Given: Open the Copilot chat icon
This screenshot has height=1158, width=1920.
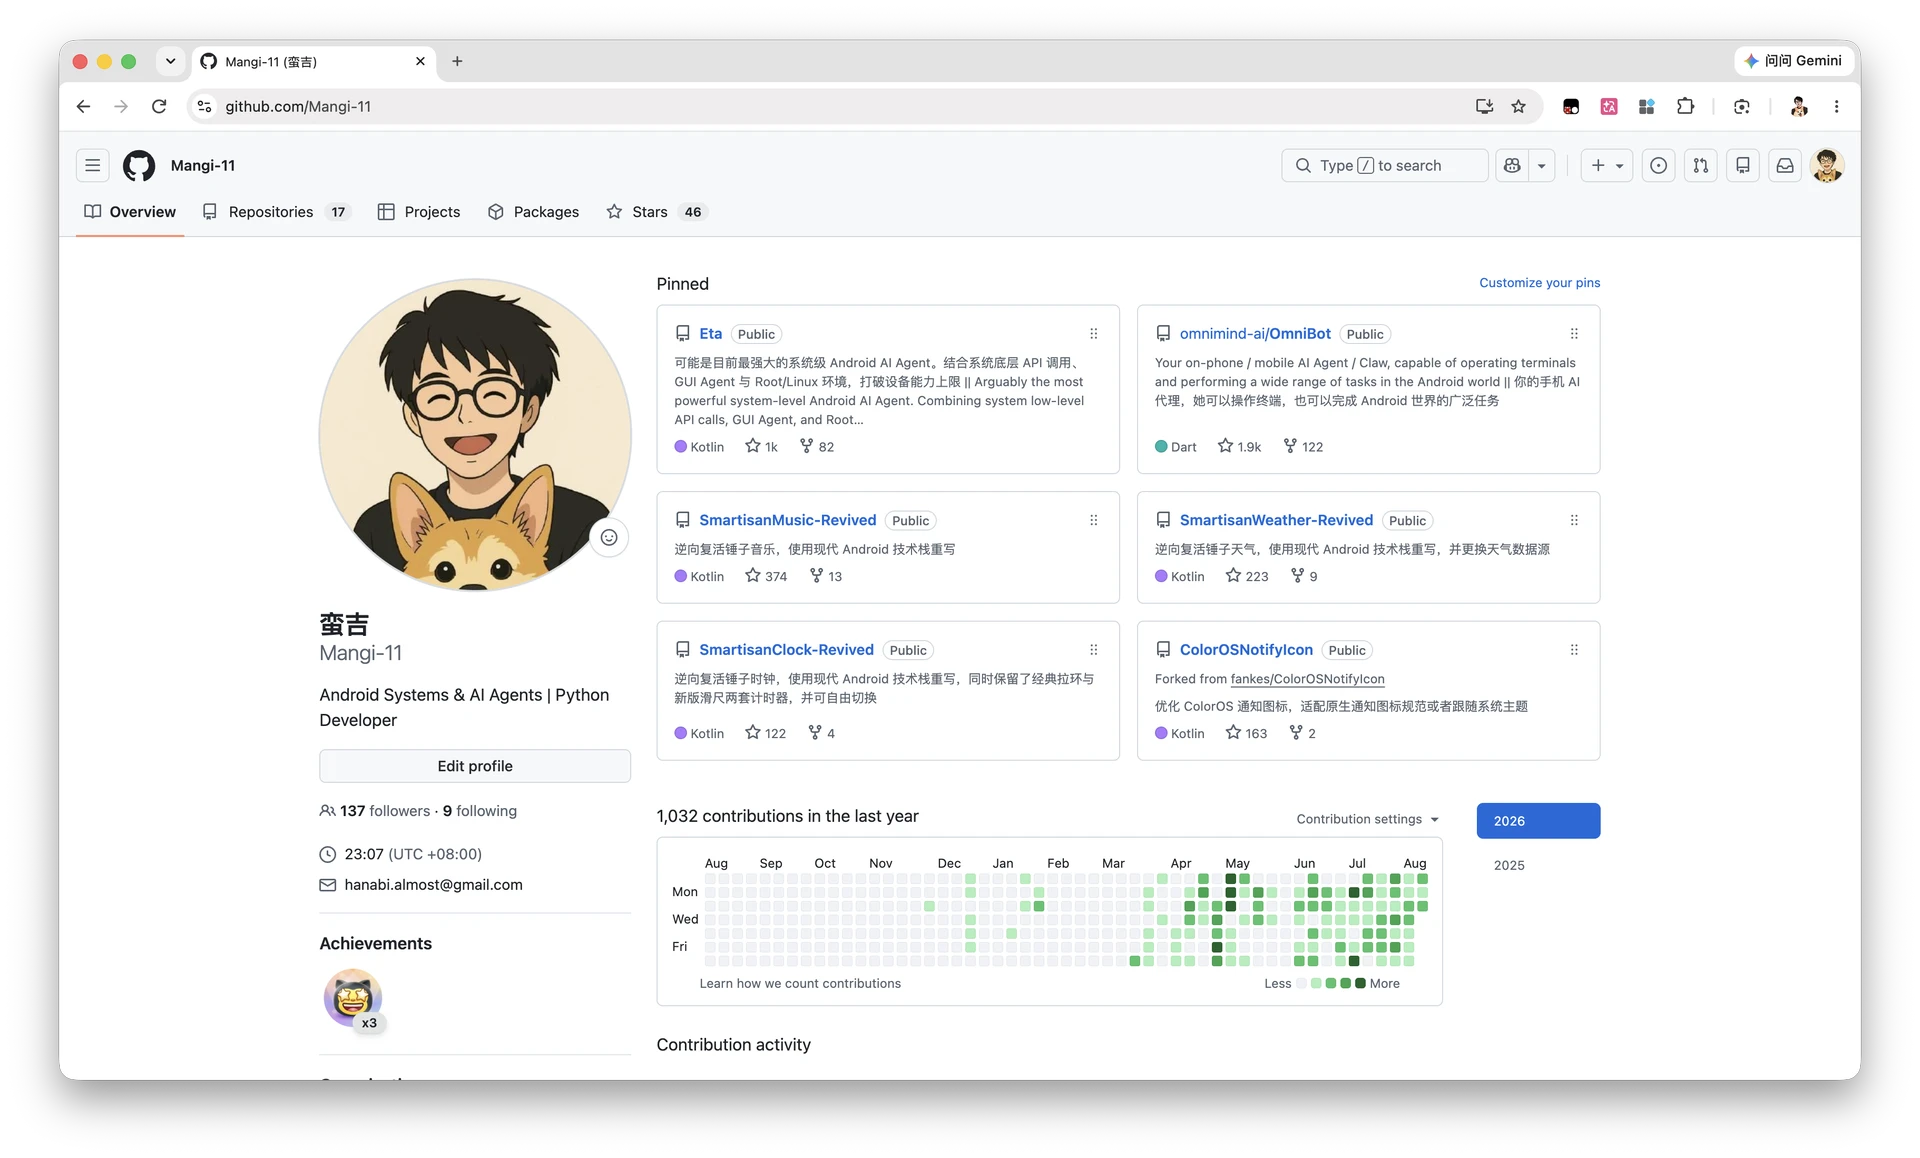Looking at the screenshot, I should (1512, 166).
